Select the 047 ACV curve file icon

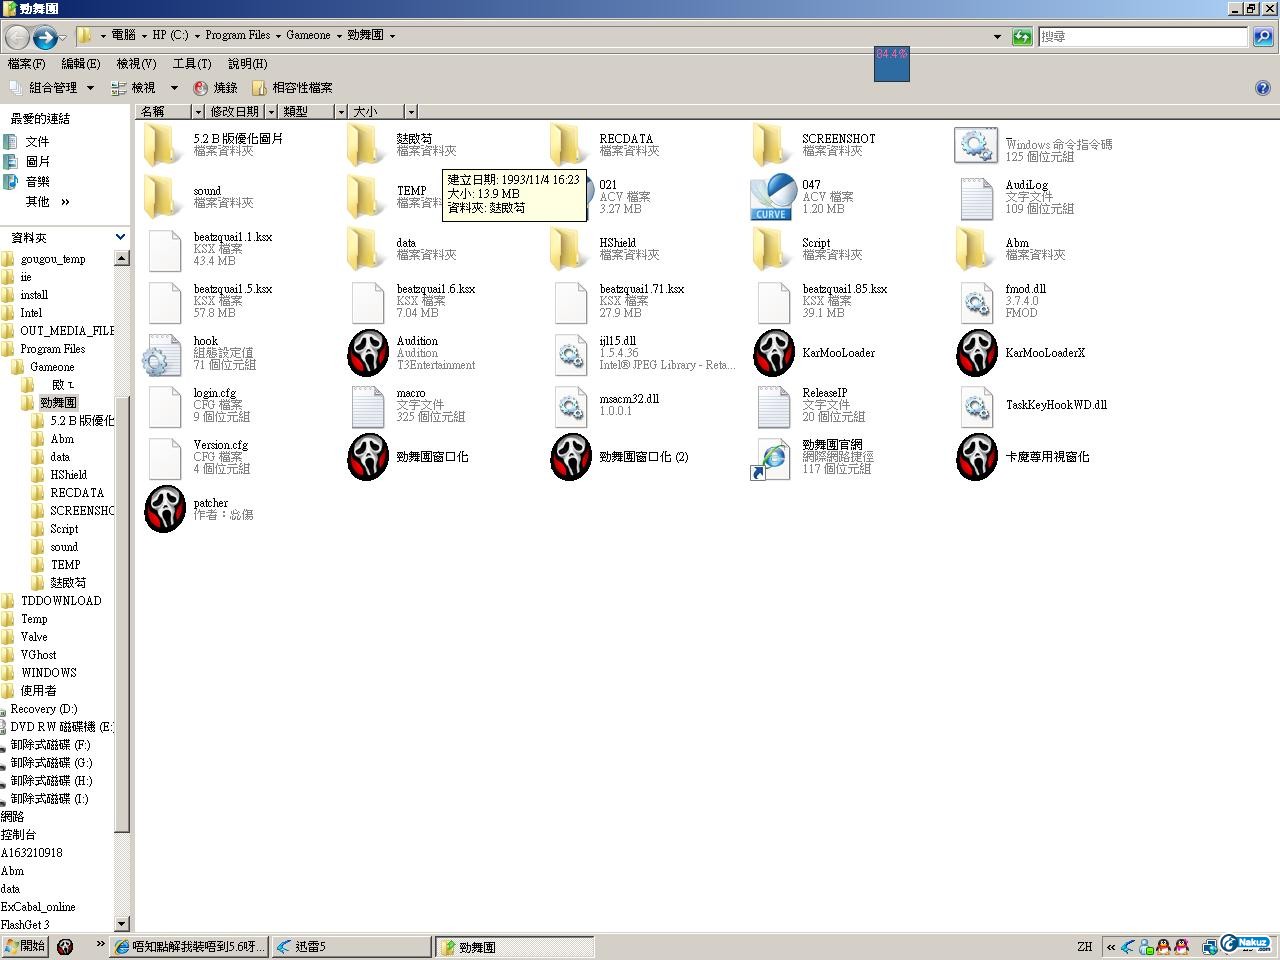click(772, 197)
